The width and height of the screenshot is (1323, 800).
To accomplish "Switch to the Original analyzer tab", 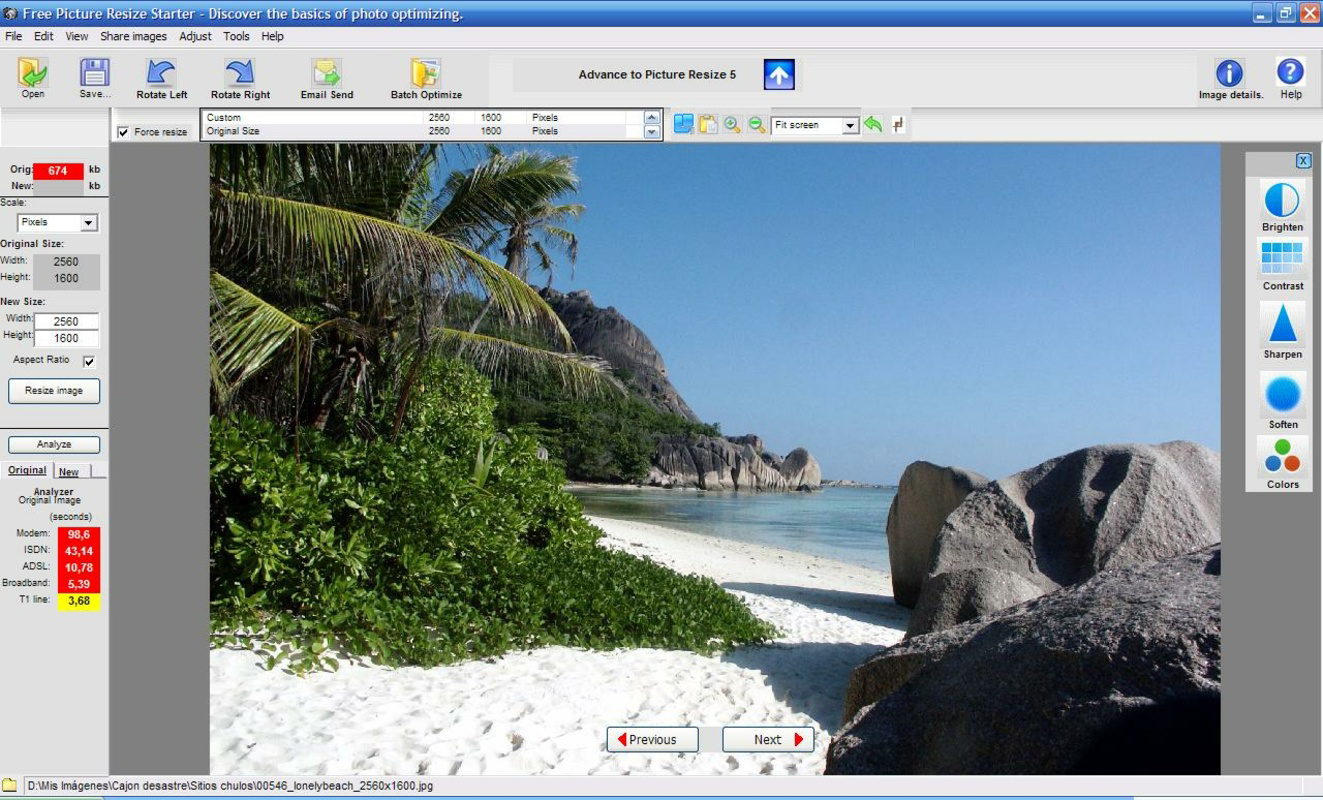I will pos(27,470).
